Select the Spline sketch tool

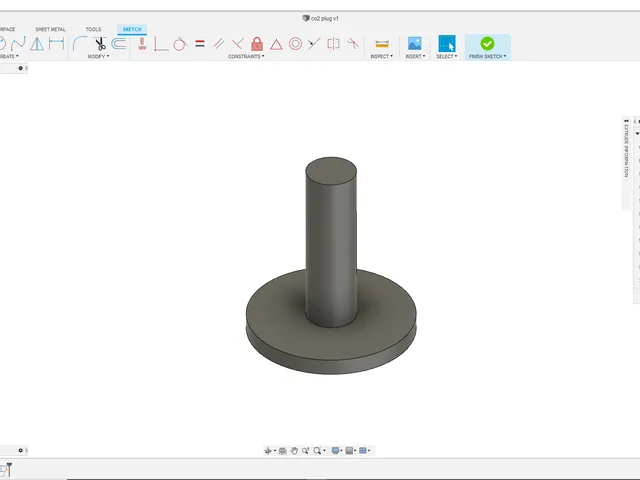[18, 44]
